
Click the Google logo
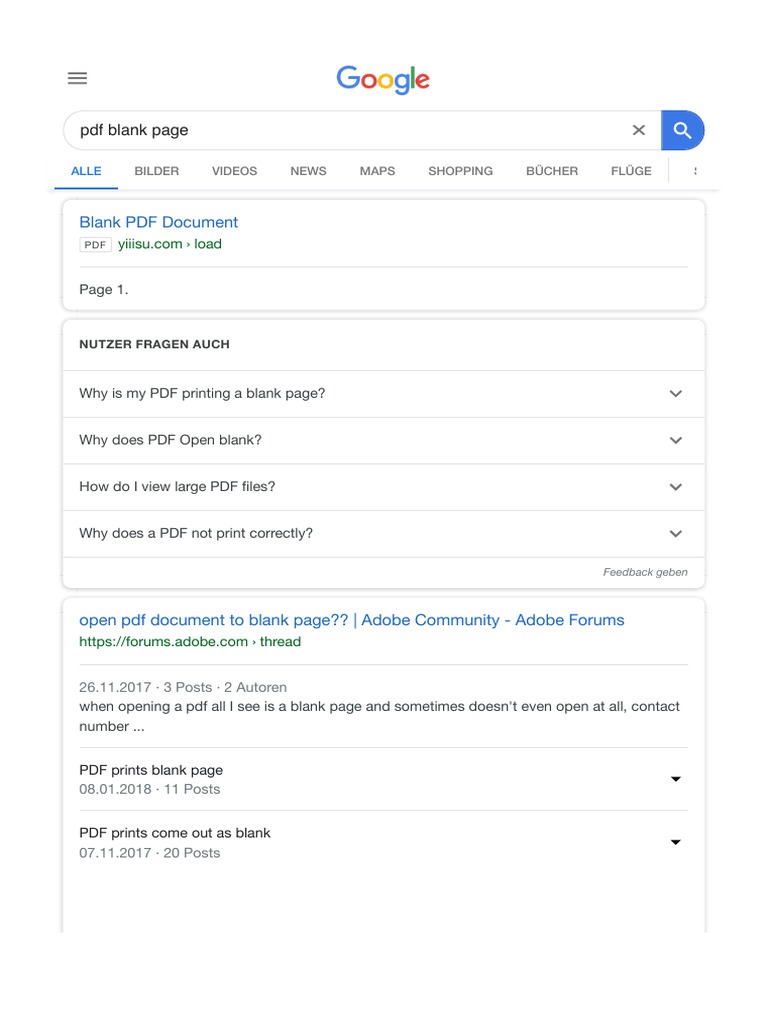click(x=383, y=80)
